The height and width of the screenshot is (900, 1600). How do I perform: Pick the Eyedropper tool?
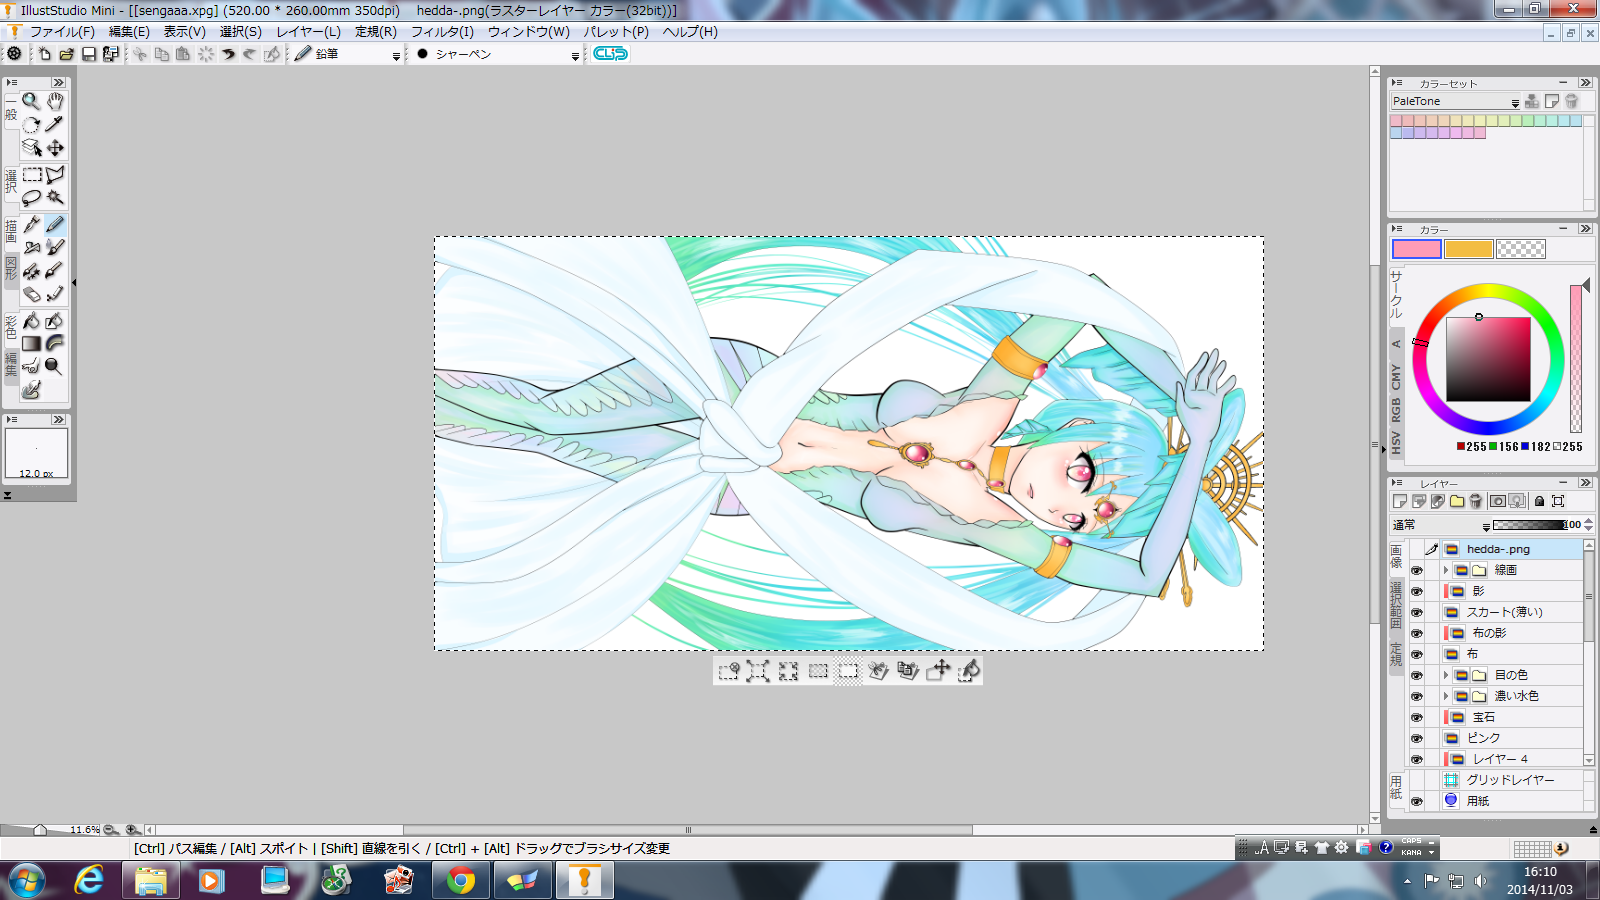tap(55, 124)
